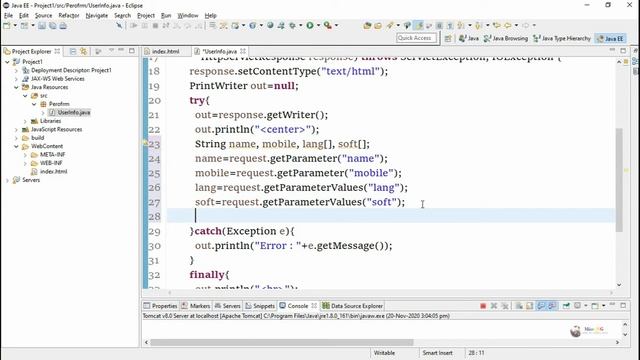The height and width of the screenshot is (360, 640).
Task: Click the Smart Insert status bar entry
Action: [437, 353]
